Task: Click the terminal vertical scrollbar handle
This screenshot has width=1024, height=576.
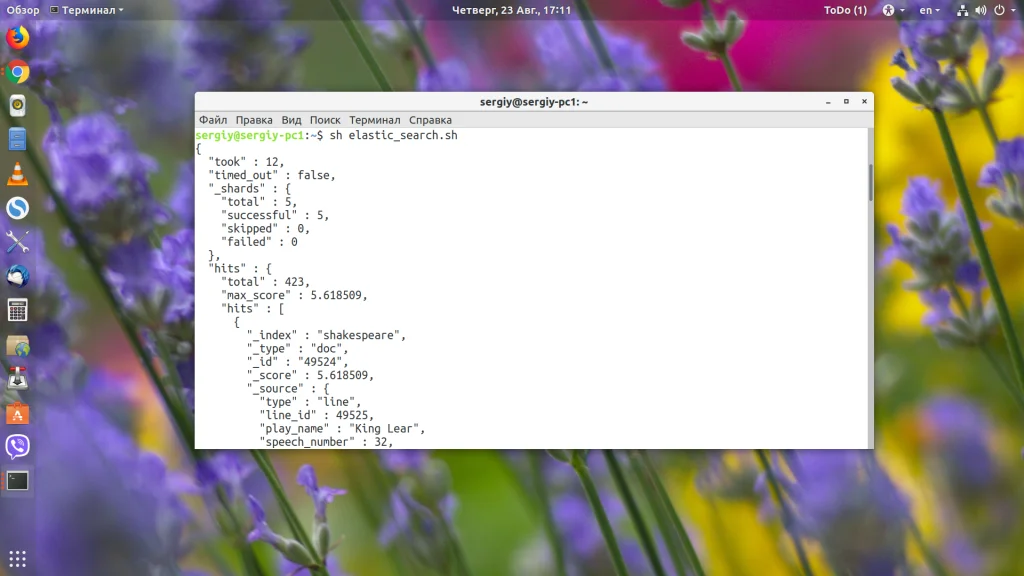Action: tap(871, 183)
